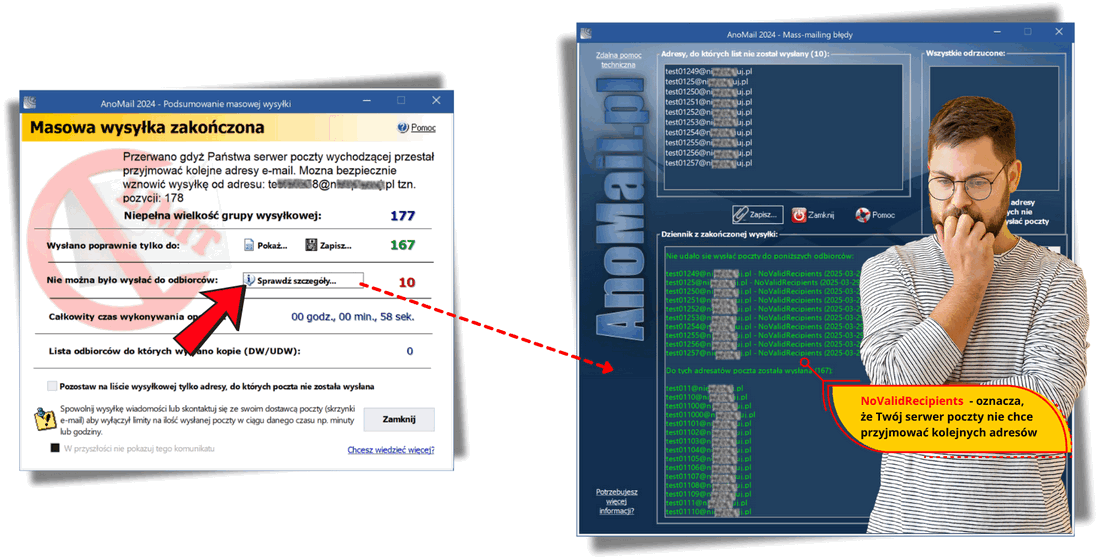Click sent log entry test01107@
The width and height of the screenshot is (1100, 559).
point(709,477)
